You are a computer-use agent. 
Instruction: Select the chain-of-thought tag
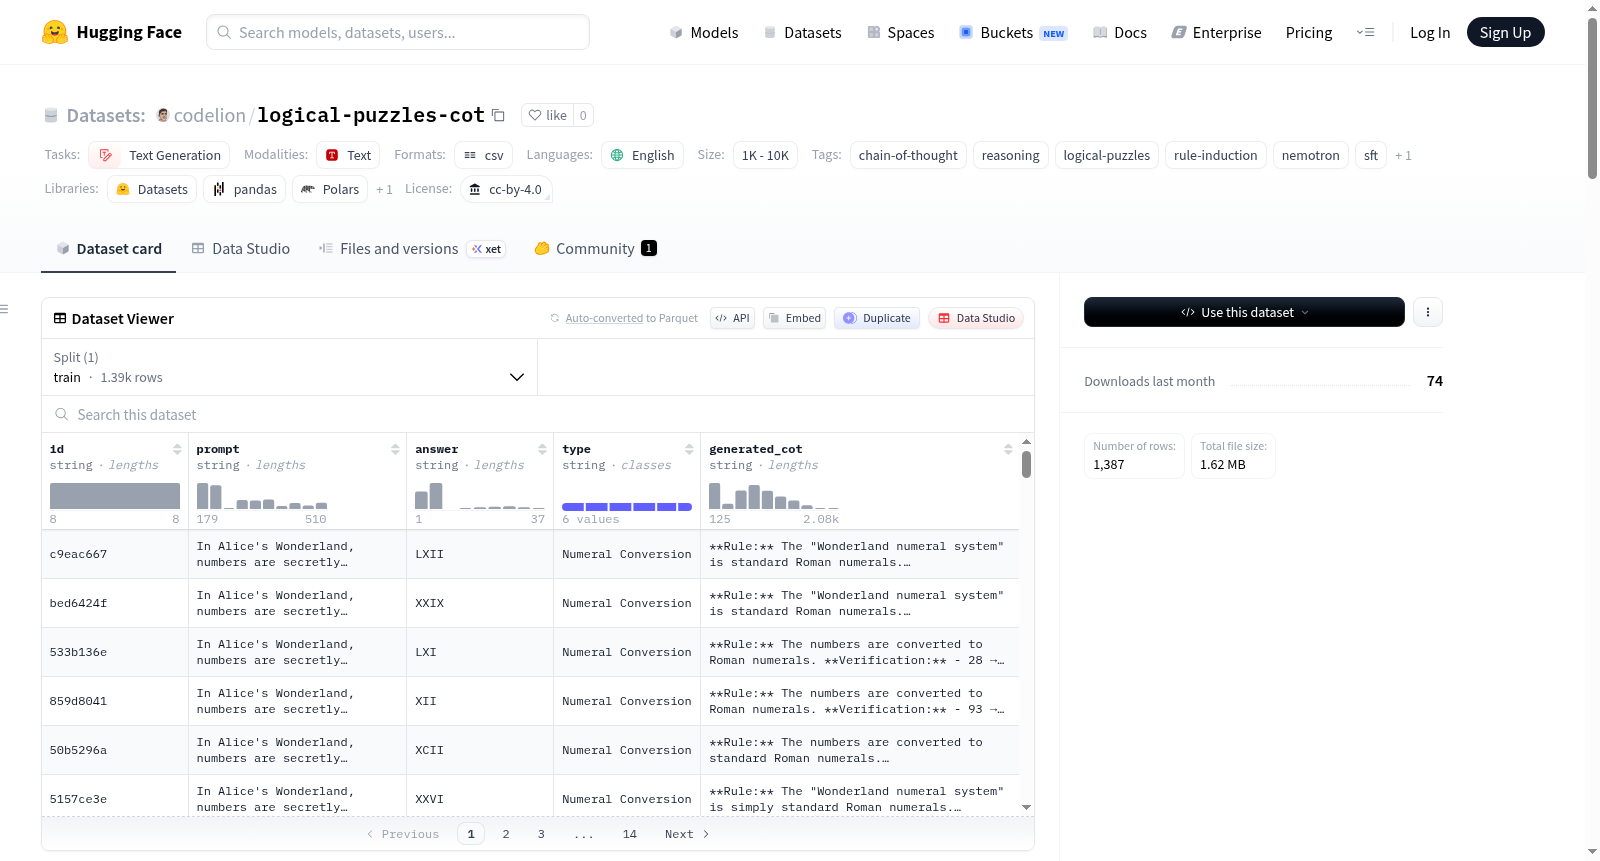point(908,155)
